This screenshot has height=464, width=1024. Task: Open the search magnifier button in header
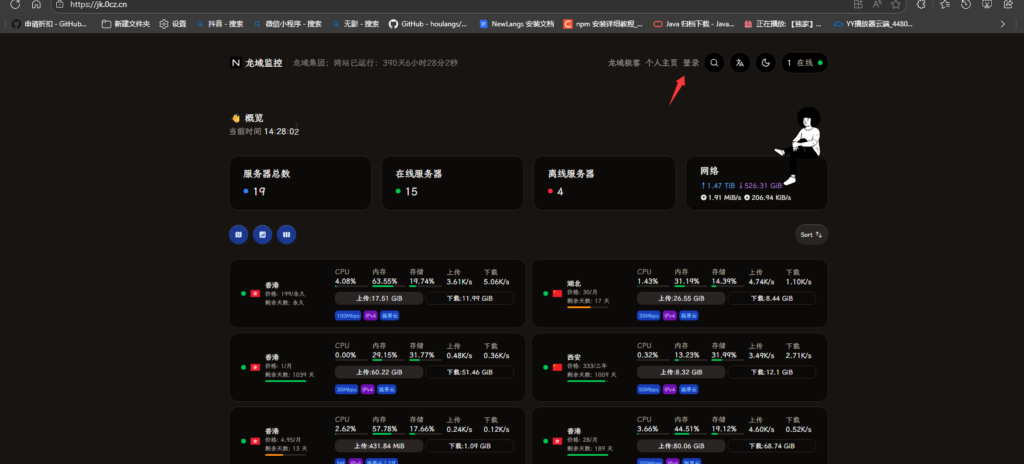[714, 63]
